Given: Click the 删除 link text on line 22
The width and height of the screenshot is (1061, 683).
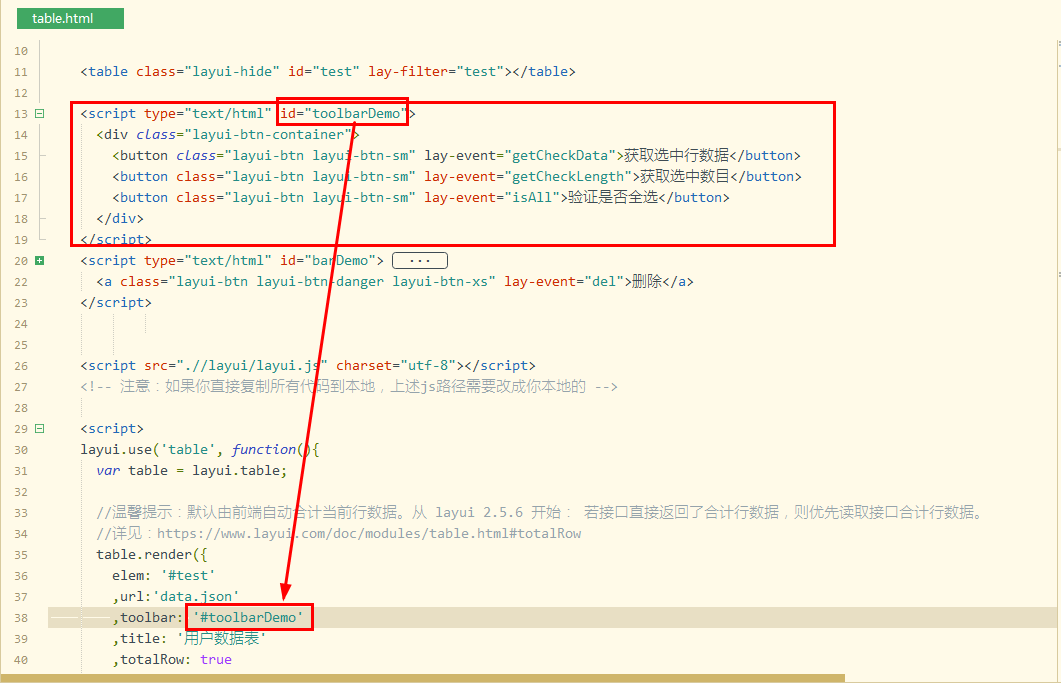Looking at the screenshot, I should tap(647, 282).
